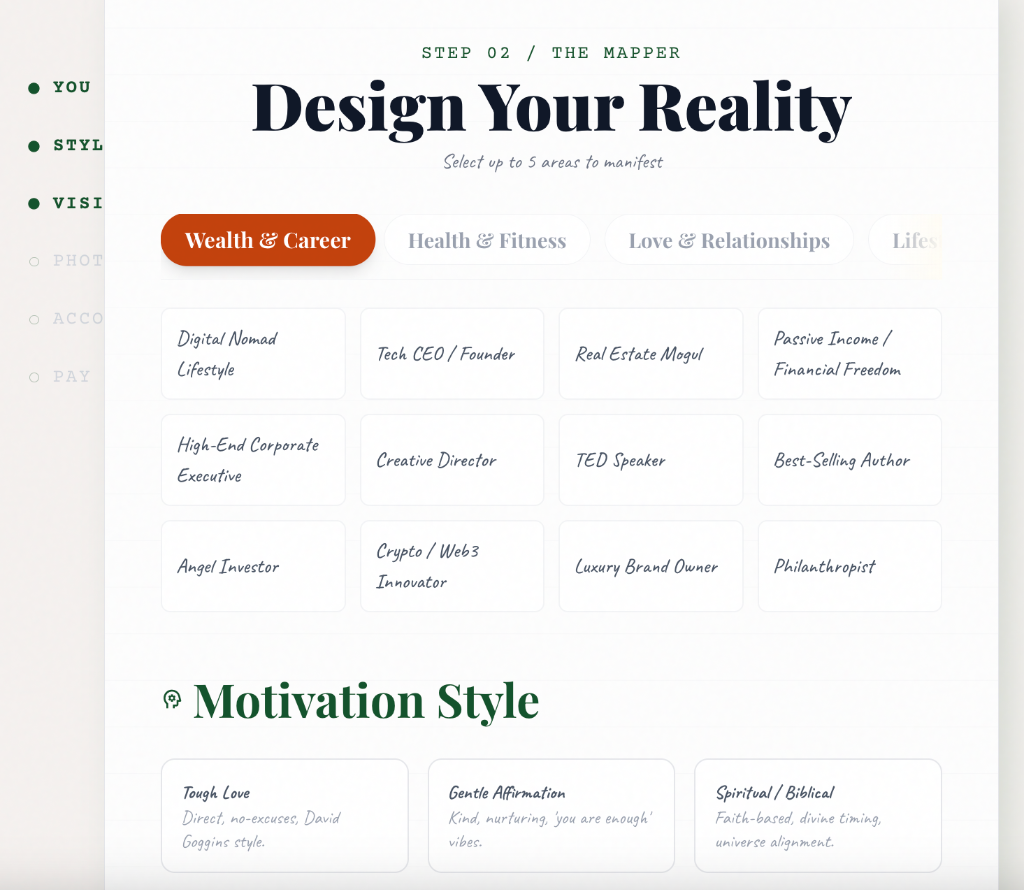Choose the Philanthropist card

coord(849,566)
